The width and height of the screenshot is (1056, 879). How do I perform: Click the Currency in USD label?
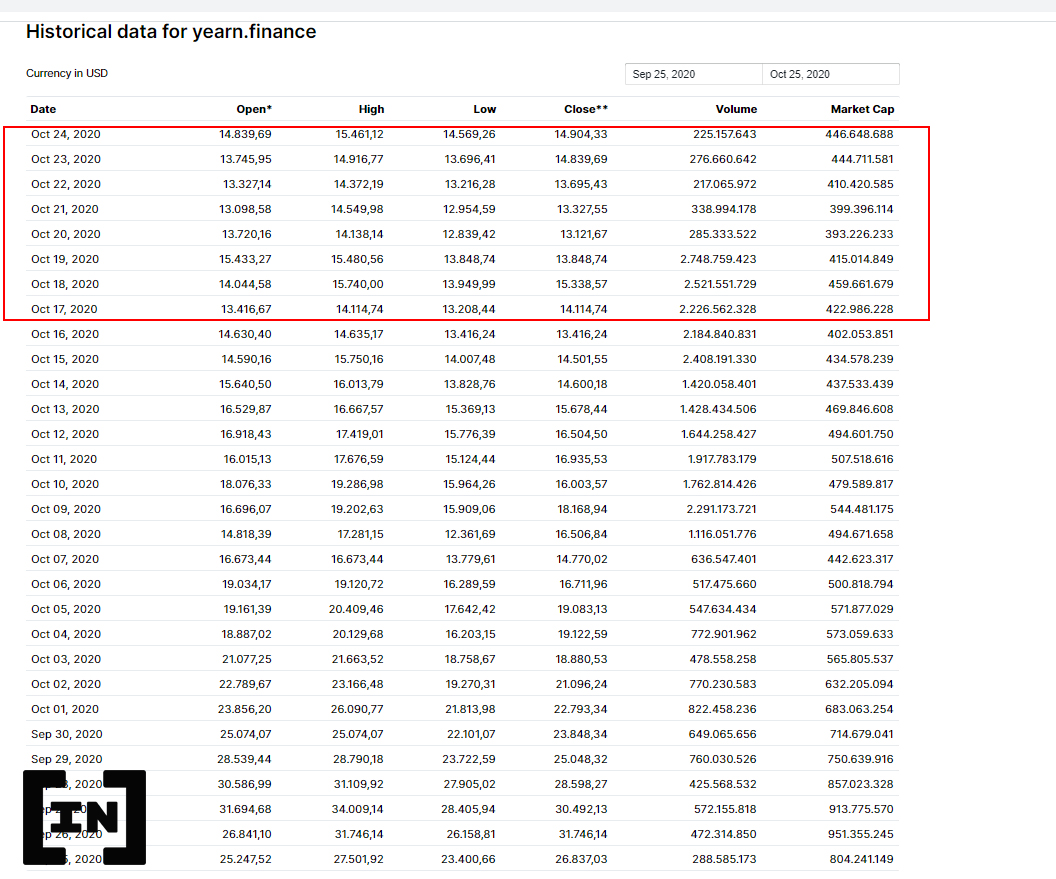(x=67, y=73)
